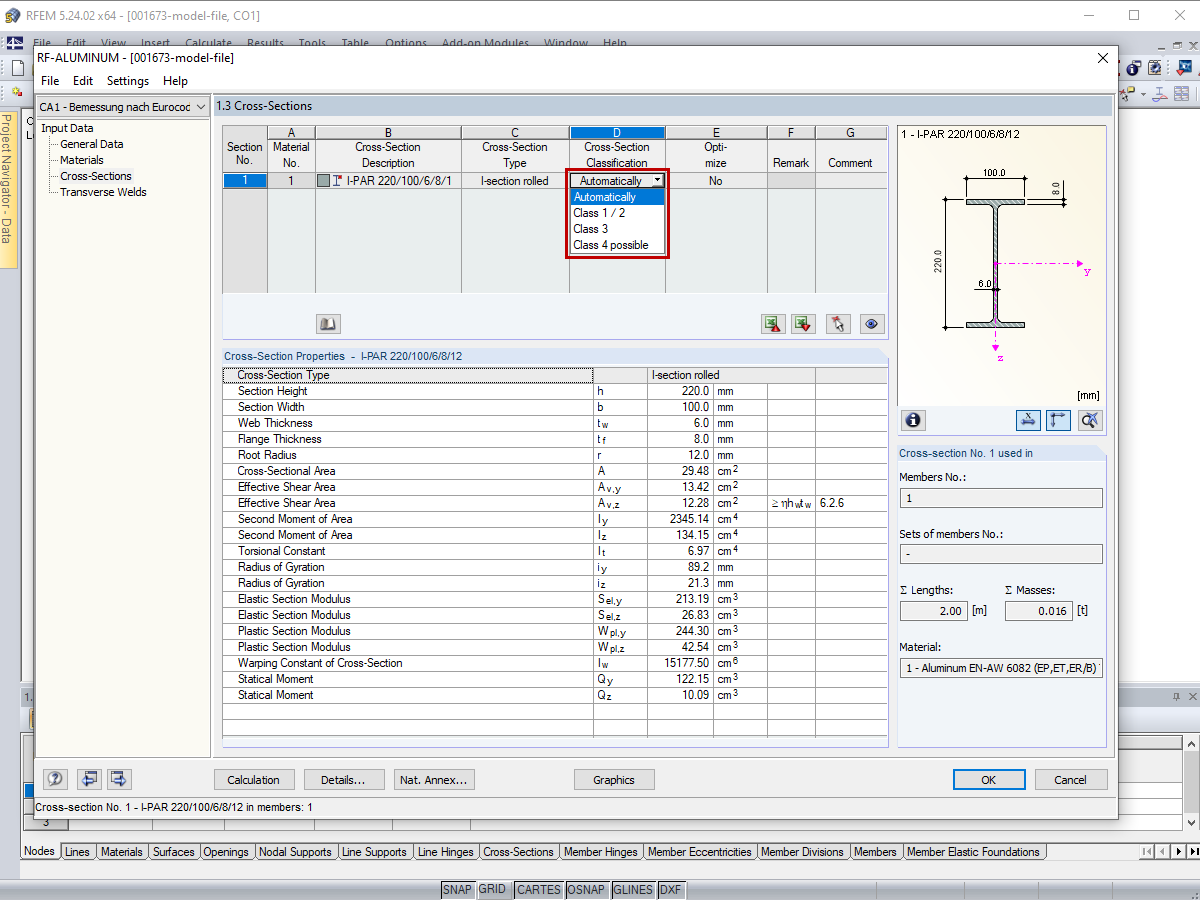This screenshot has height=900, width=1200.
Task: Click the Graphics button
Action: [x=614, y=780]
